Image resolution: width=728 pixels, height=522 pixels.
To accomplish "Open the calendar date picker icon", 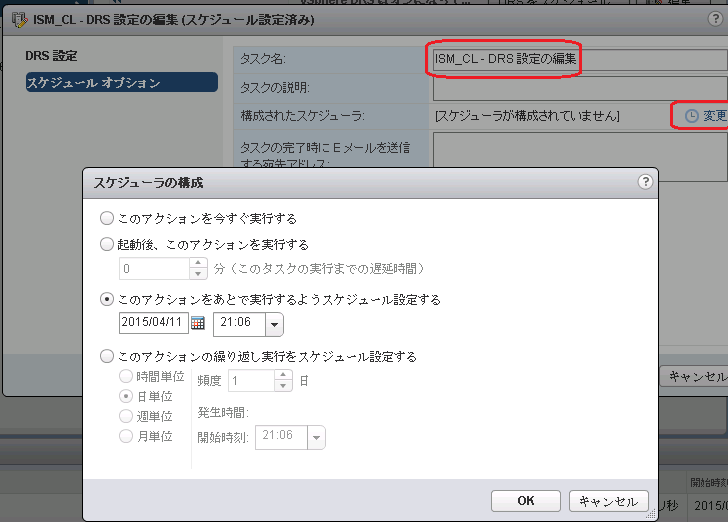I will (198, 323).
